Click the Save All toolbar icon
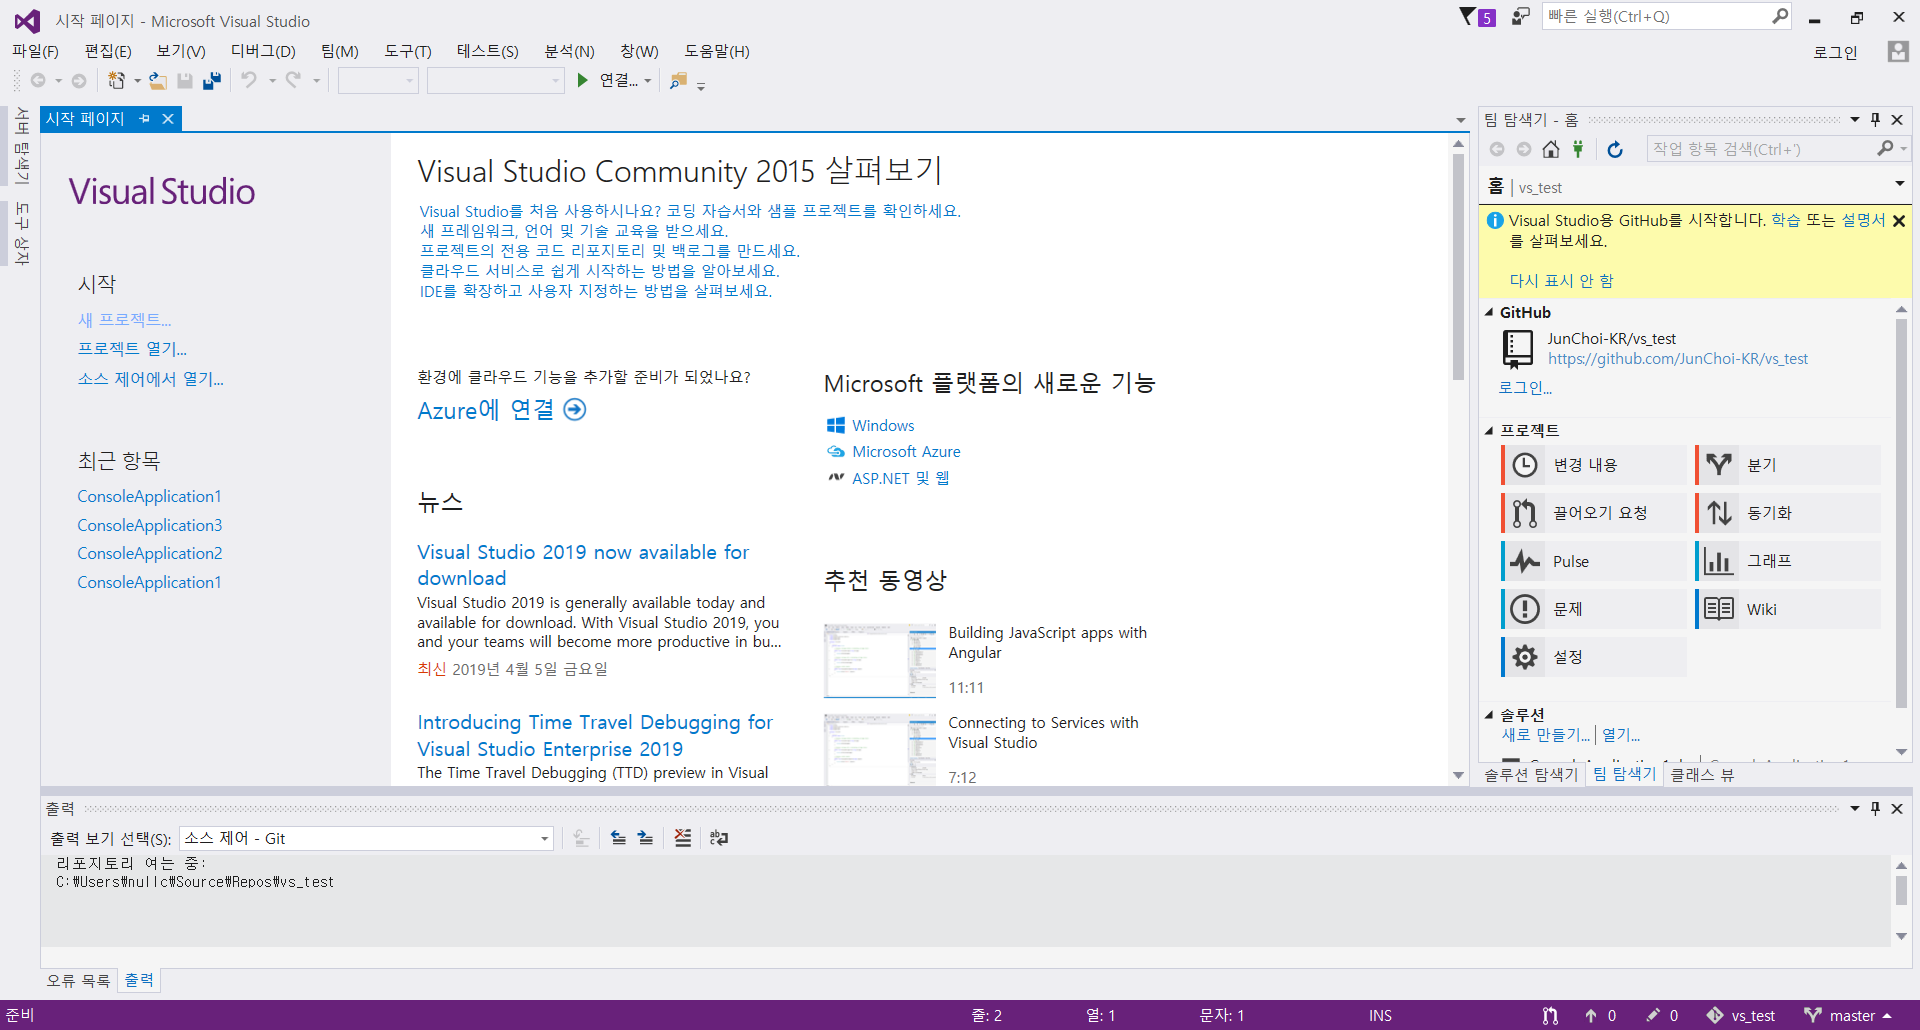The width and height of the screenshot is (1920, 1030). click(211, 81)
